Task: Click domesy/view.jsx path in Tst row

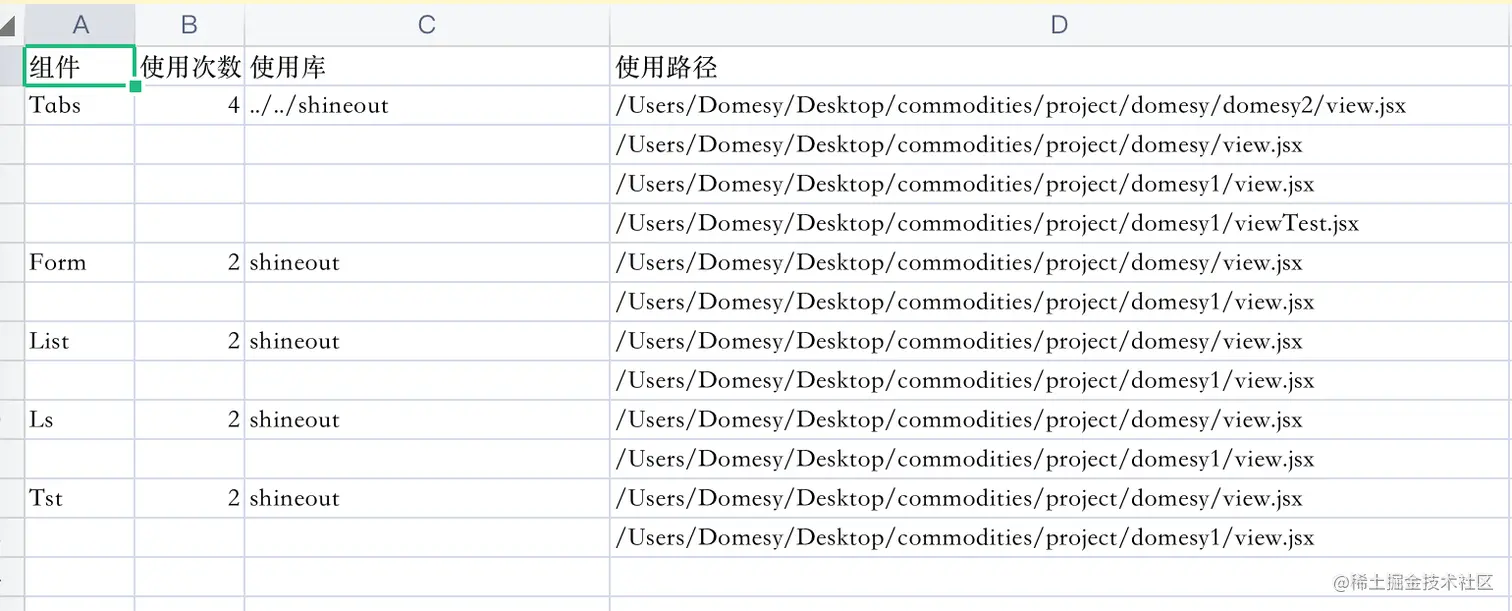Action: tap(1060, 498)
